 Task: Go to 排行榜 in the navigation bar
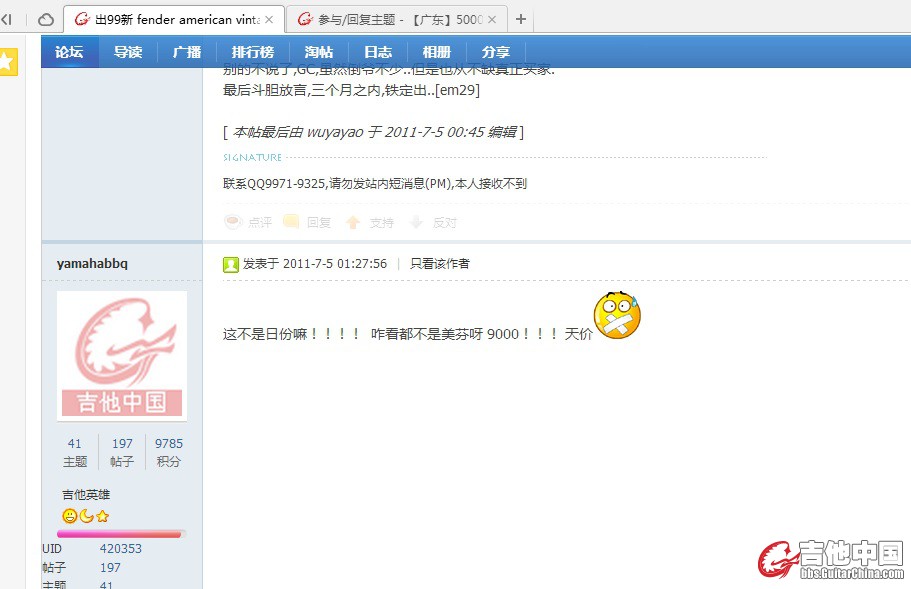tap(252, 52)
